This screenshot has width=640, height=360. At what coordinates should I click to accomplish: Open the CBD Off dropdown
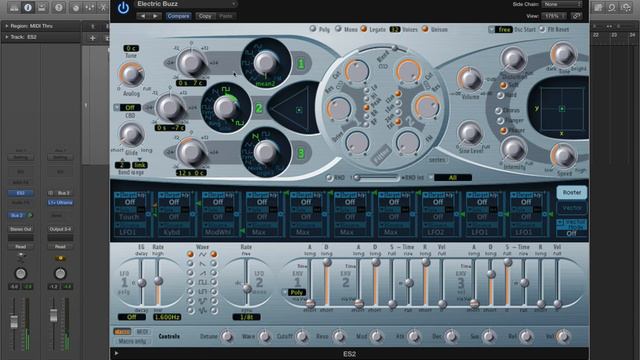click(x=127, y=108)
